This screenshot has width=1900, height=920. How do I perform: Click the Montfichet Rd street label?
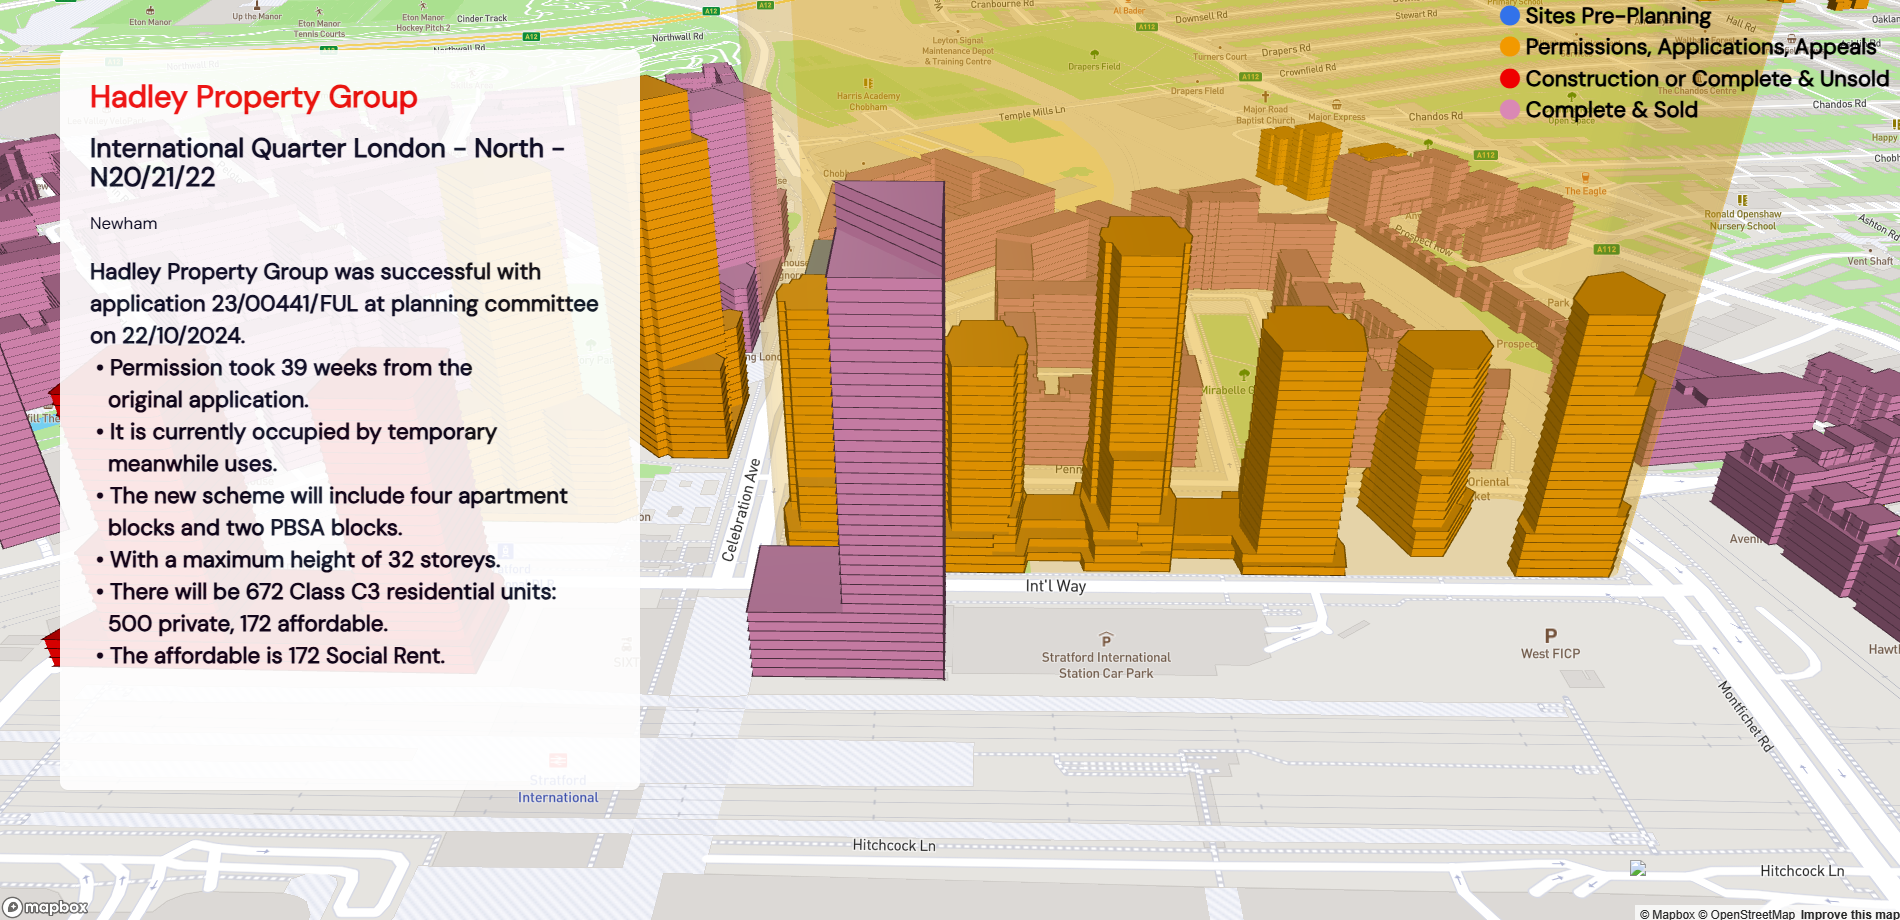pyautogui.click(x=1746, y=716)
